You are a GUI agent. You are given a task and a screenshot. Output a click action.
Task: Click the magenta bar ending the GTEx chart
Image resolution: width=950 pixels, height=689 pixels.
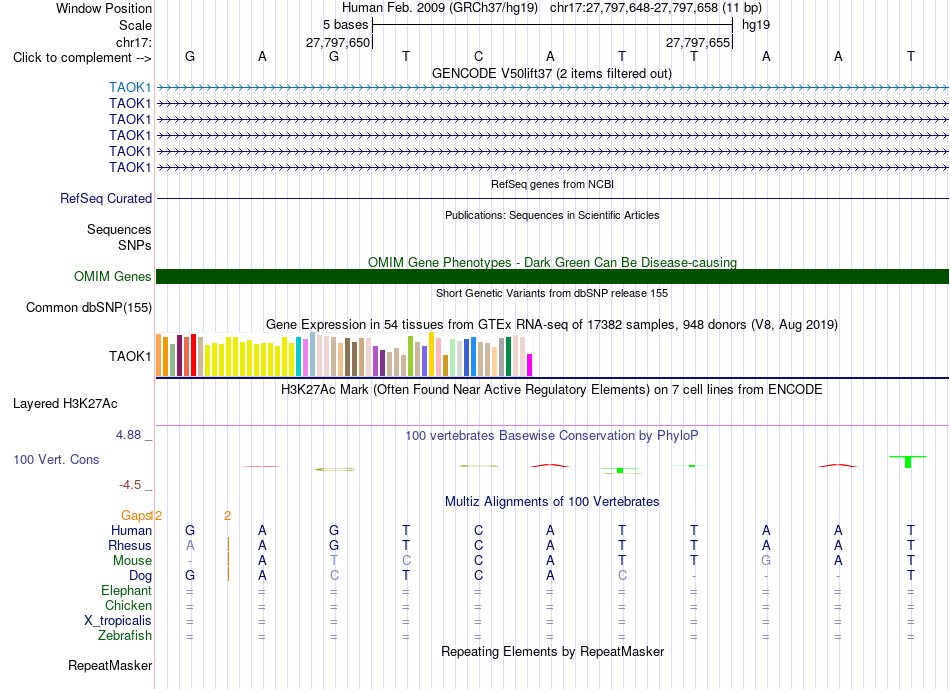point(530,365)
